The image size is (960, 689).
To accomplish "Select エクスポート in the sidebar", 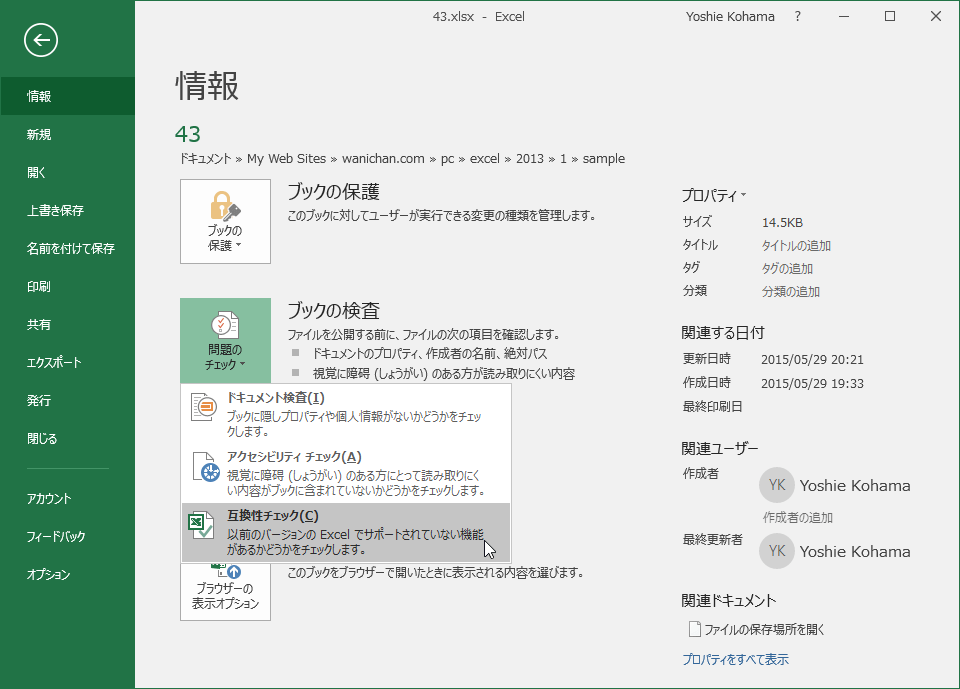I will pos(67,362).
